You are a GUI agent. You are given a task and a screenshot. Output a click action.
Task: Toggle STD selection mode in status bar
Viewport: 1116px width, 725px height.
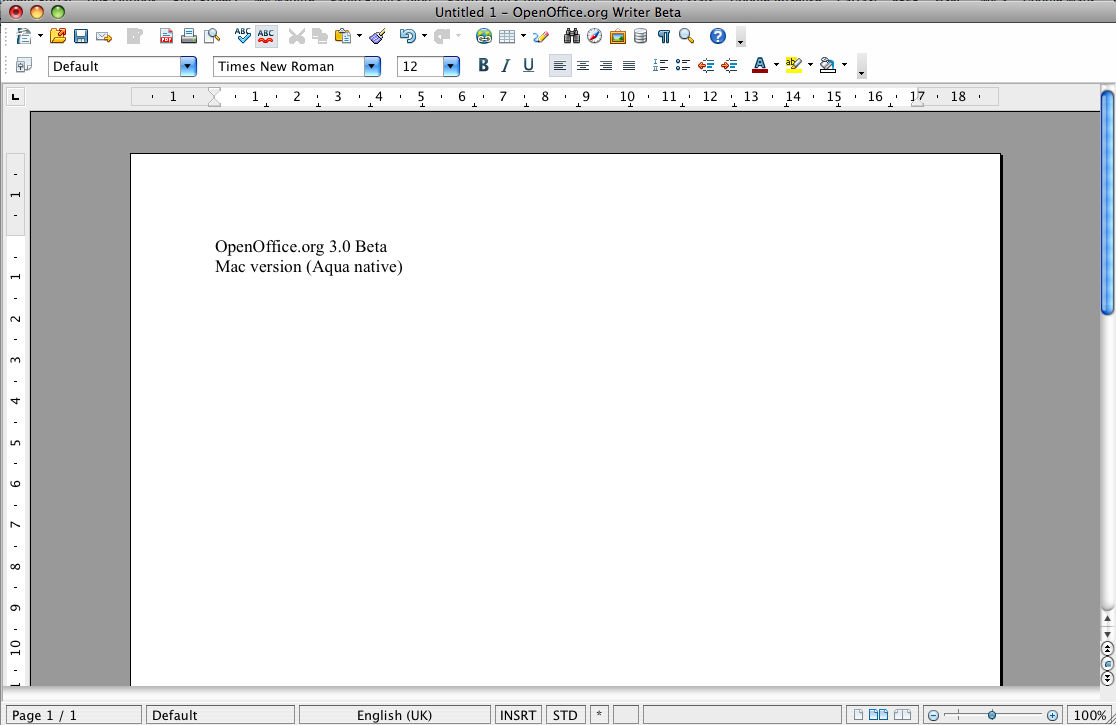(x=565, y=715)
